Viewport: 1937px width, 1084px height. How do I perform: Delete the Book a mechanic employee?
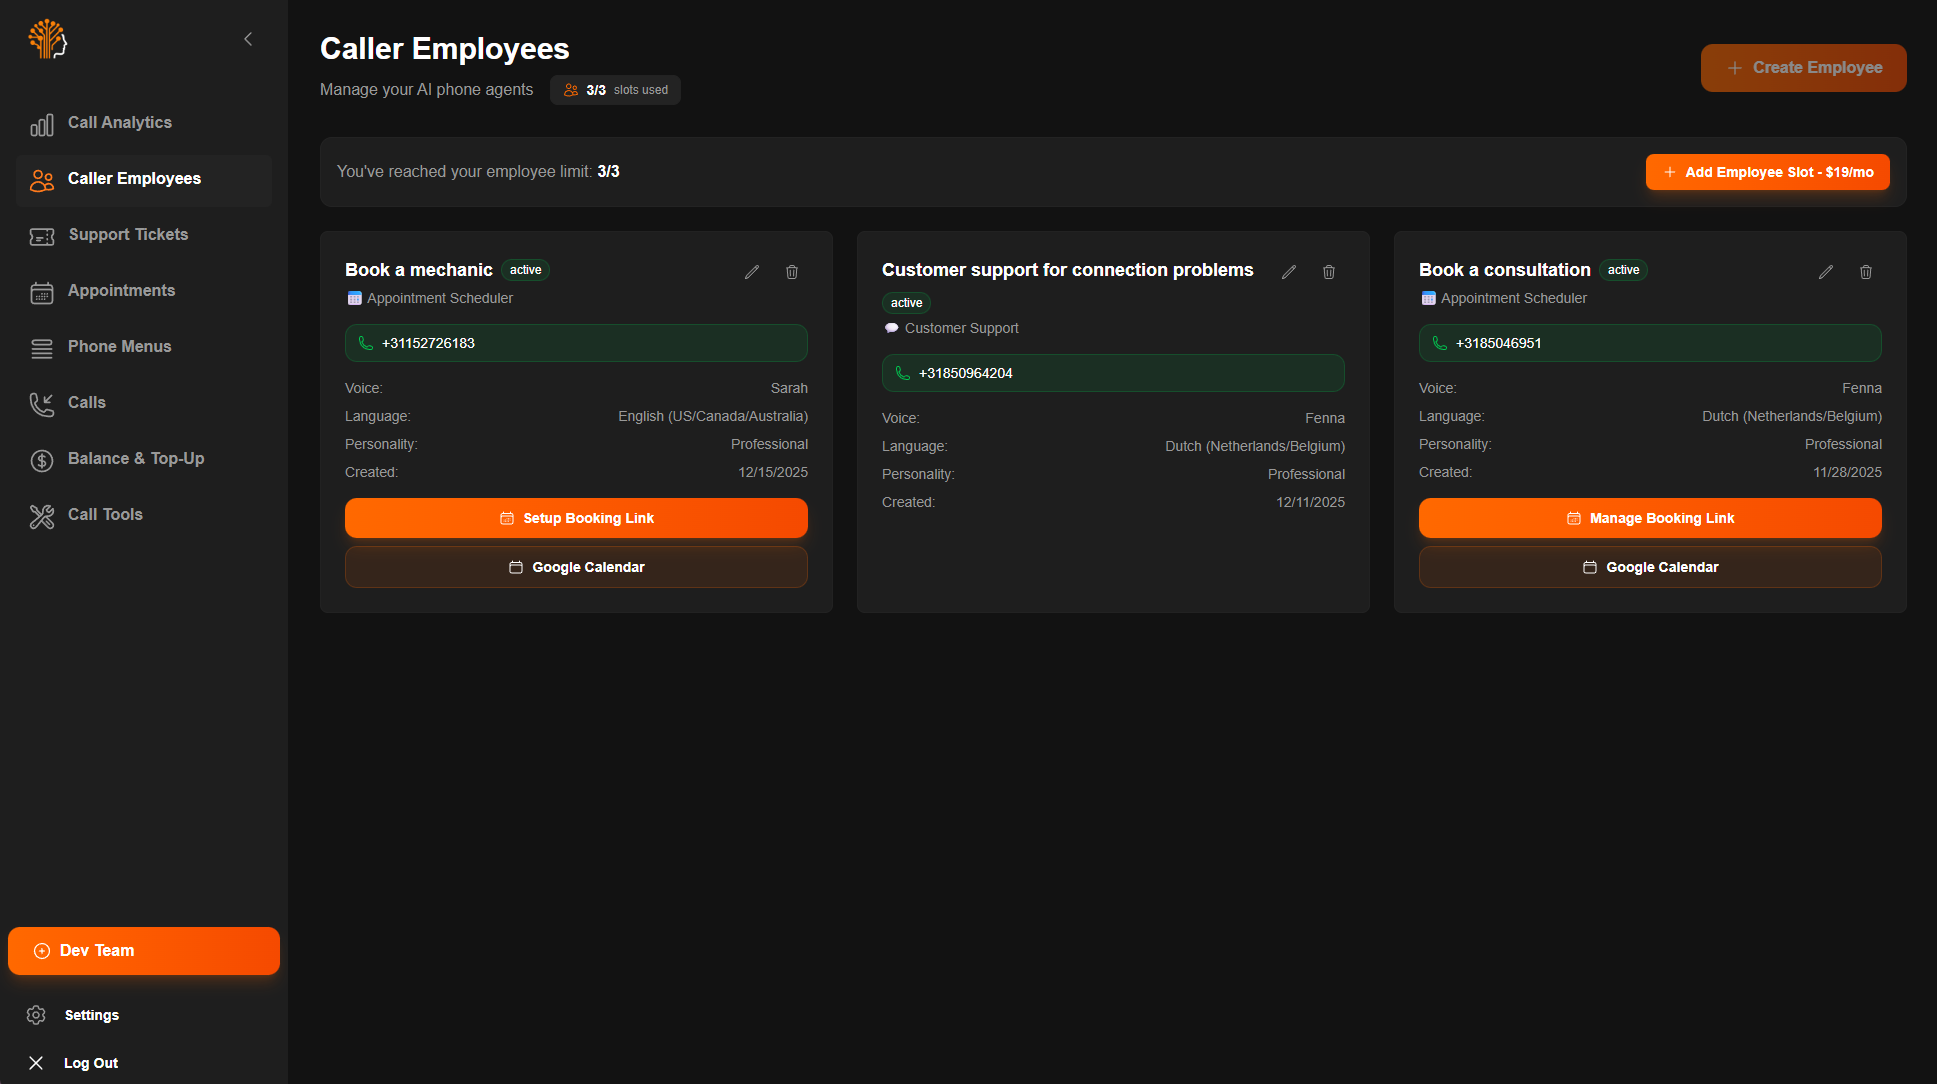[x=792, y=272]
